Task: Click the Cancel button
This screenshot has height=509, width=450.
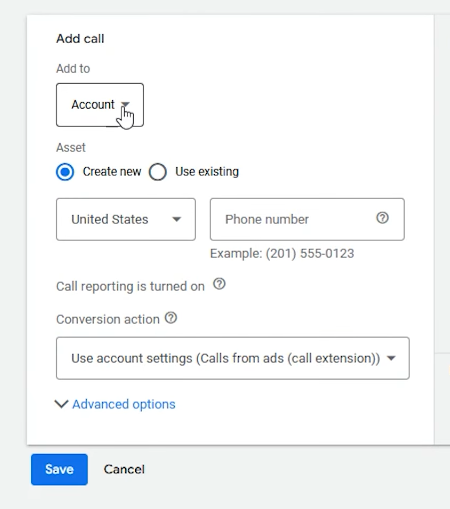Action: (x=124, y=469)
